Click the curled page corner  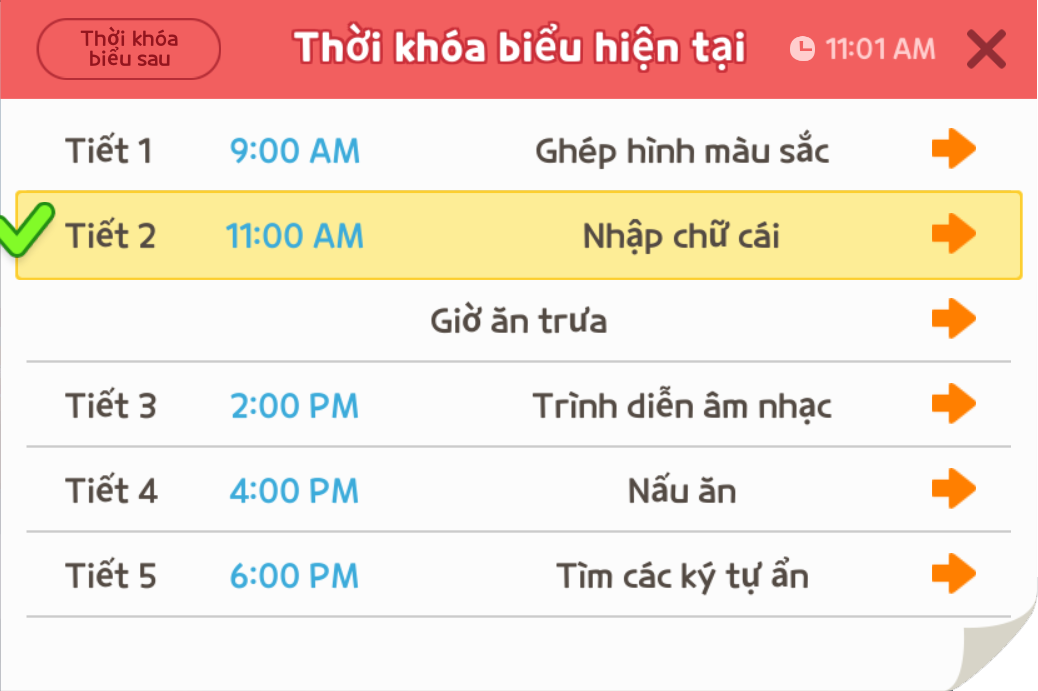[995, 650]
